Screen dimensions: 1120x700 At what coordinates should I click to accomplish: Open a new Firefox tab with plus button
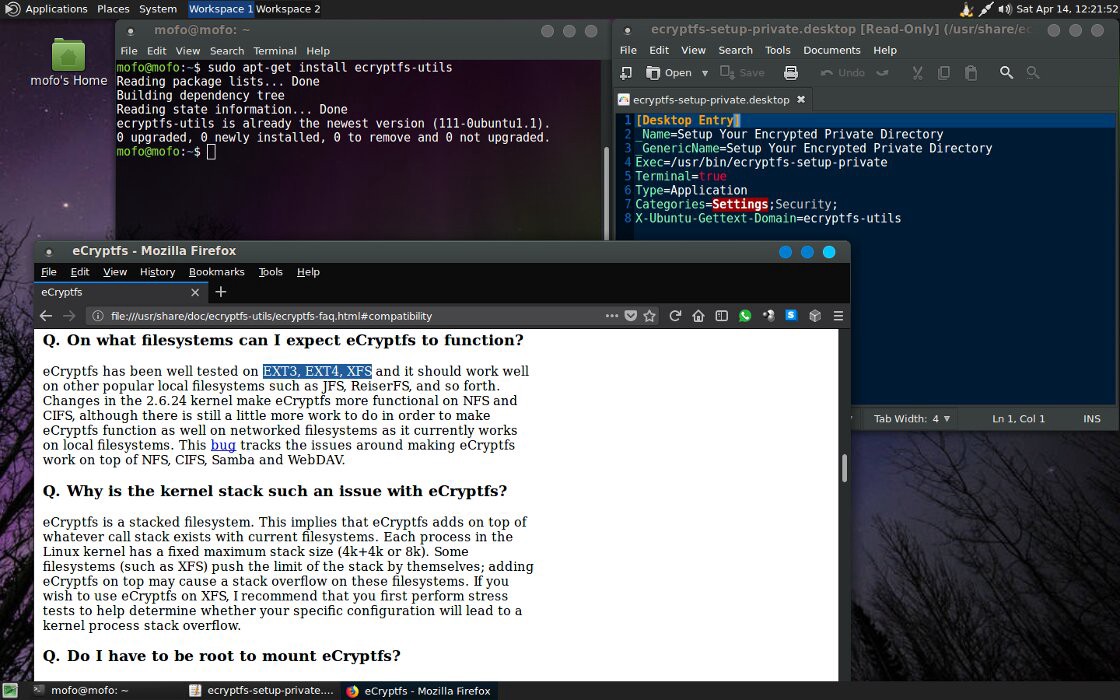pyautogui.click(x=221, y=292)
